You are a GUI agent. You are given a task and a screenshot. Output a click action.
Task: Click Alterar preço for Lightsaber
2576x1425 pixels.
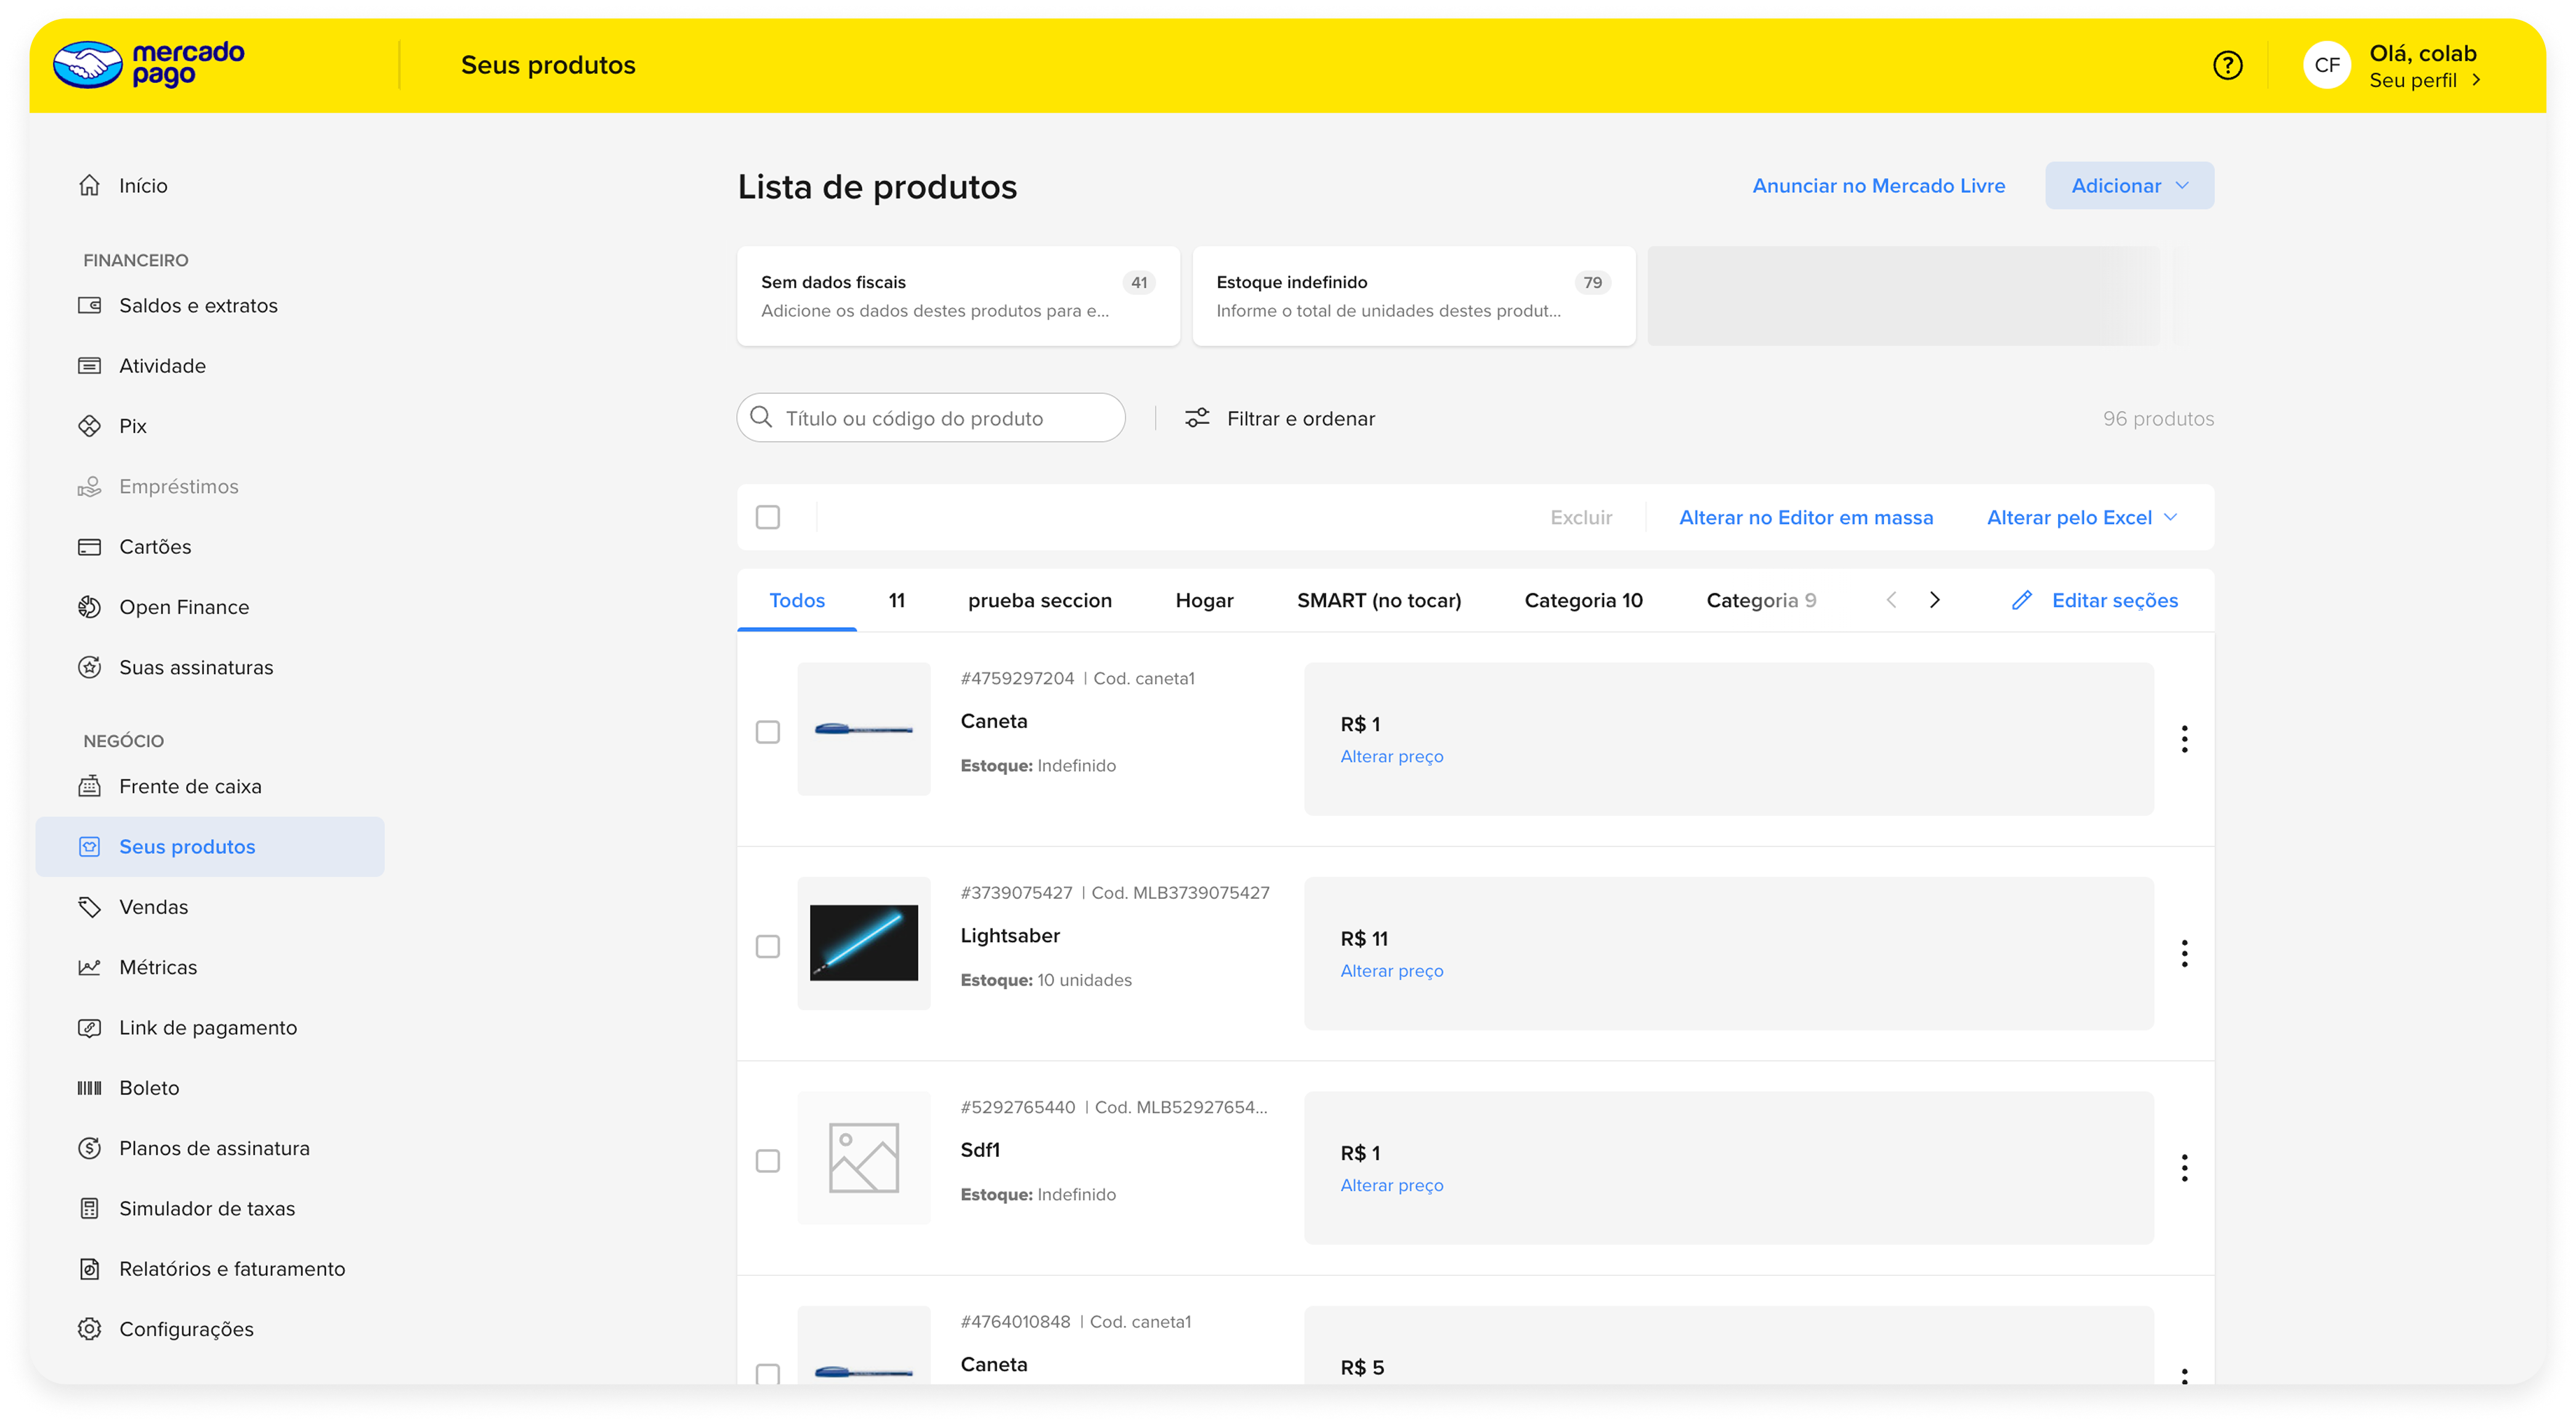(1391, 971)
